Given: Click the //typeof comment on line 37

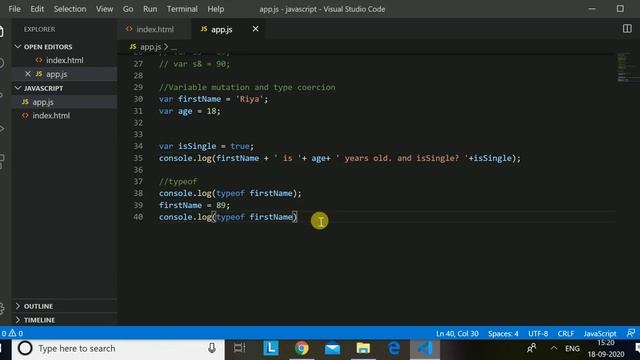Looking at the screenshot, I should coord(178,181).
